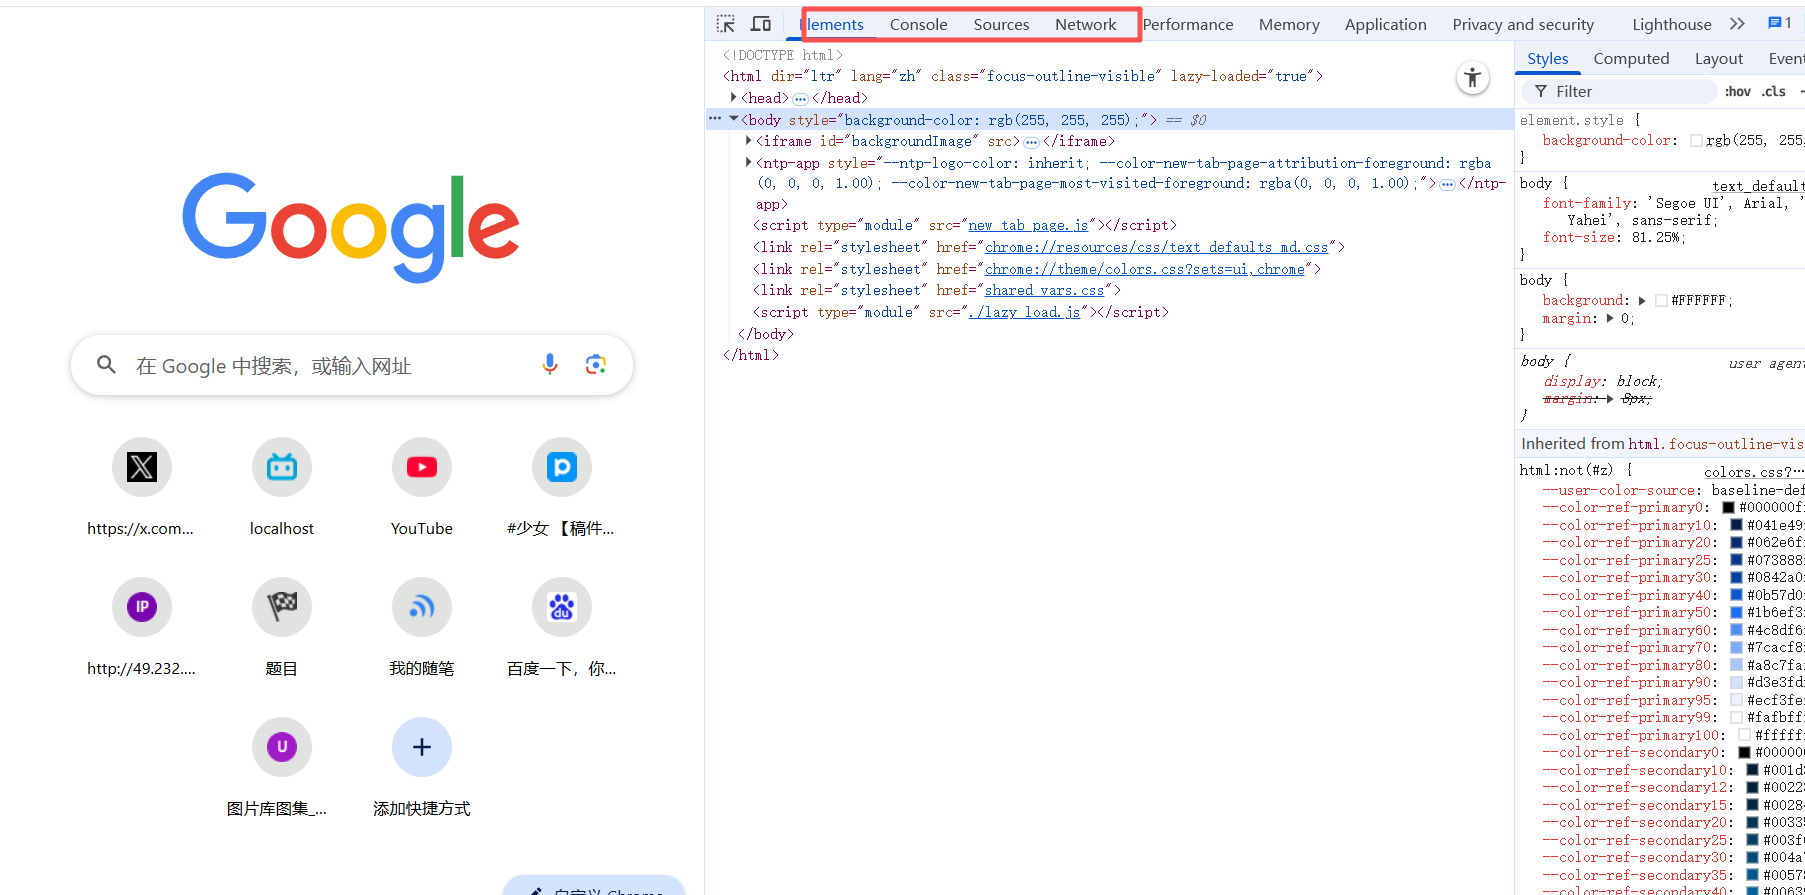1805x895 pixels.
Task: Click the Google search input field
Action: (352, 365)
